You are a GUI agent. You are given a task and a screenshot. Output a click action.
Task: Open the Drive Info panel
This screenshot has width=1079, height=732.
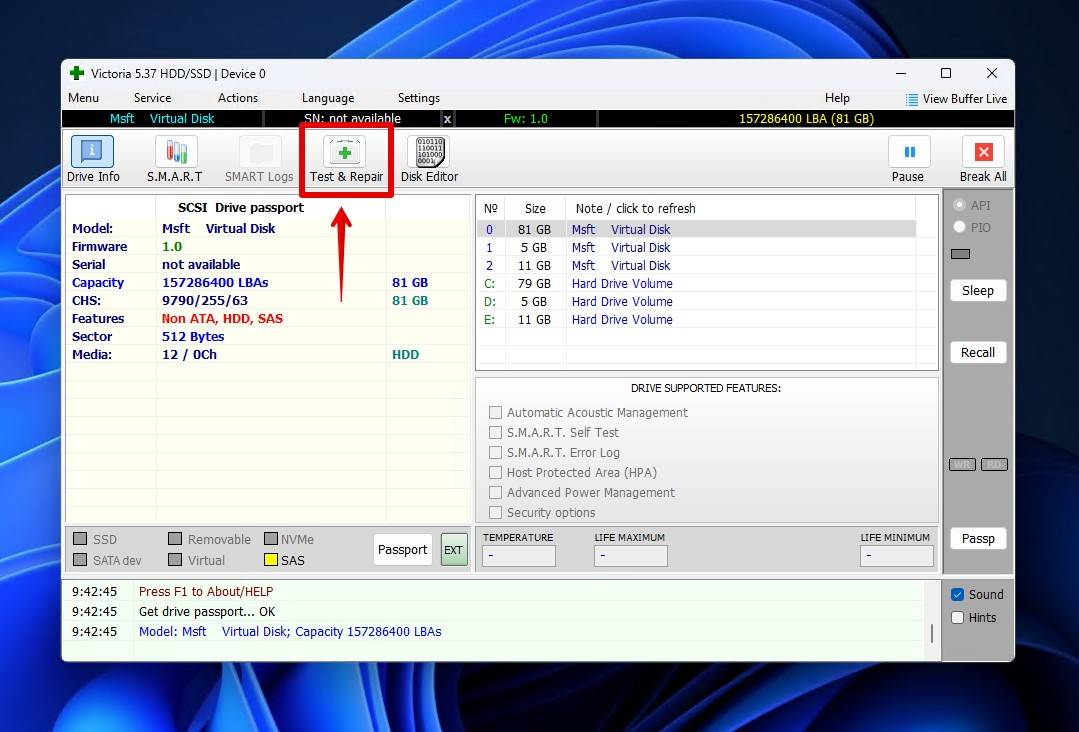(92, 153)
